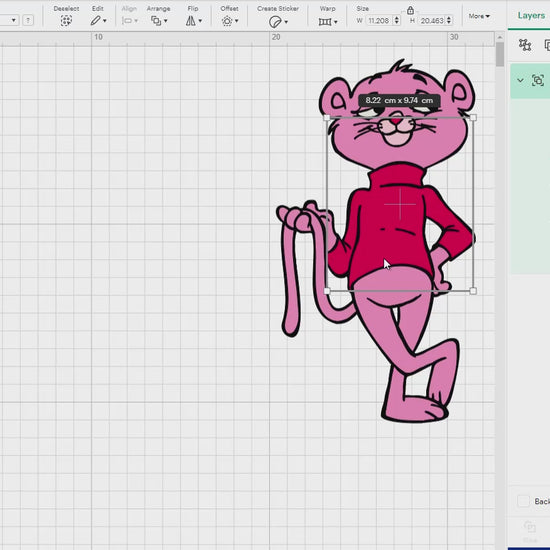Click the bottom-right selection handle

coord(473,291)
